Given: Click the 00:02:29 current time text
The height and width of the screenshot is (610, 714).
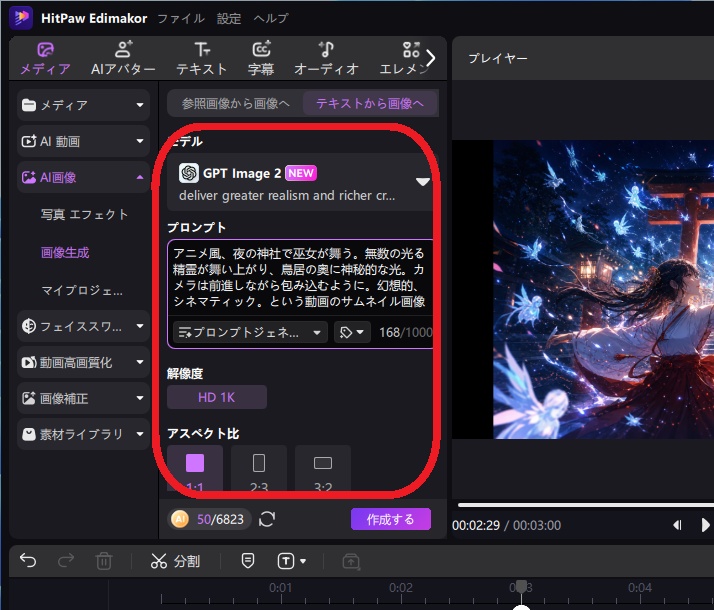Looking at the screenshot, I should pyautogui.click(x=476, y=525).
